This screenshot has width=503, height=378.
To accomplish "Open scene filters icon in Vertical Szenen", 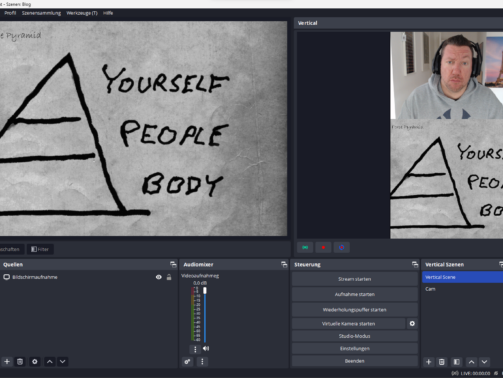I will click(457, 362).
